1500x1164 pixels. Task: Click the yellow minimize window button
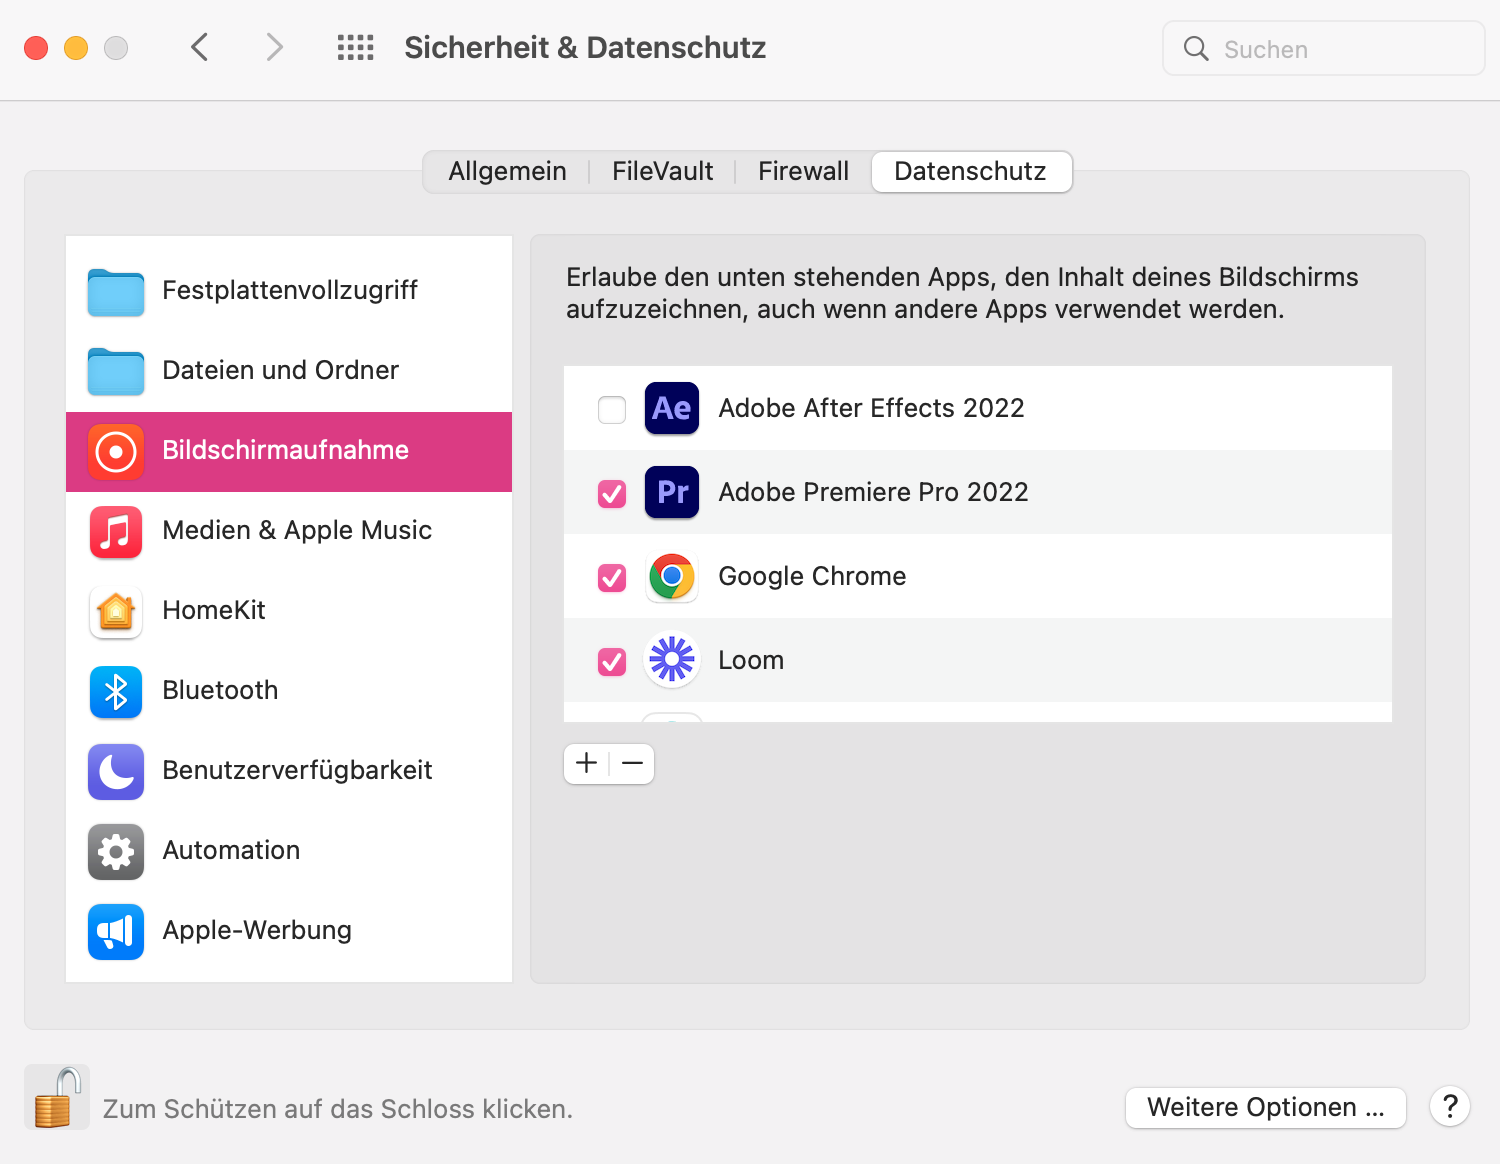pyautogui.click(x=76, y=48)
